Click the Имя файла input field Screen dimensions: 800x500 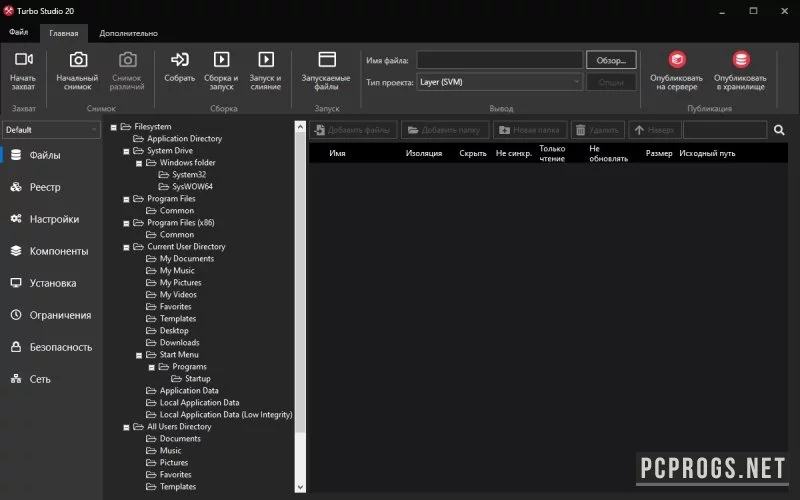pyautogui.click(x=499, y=60)
